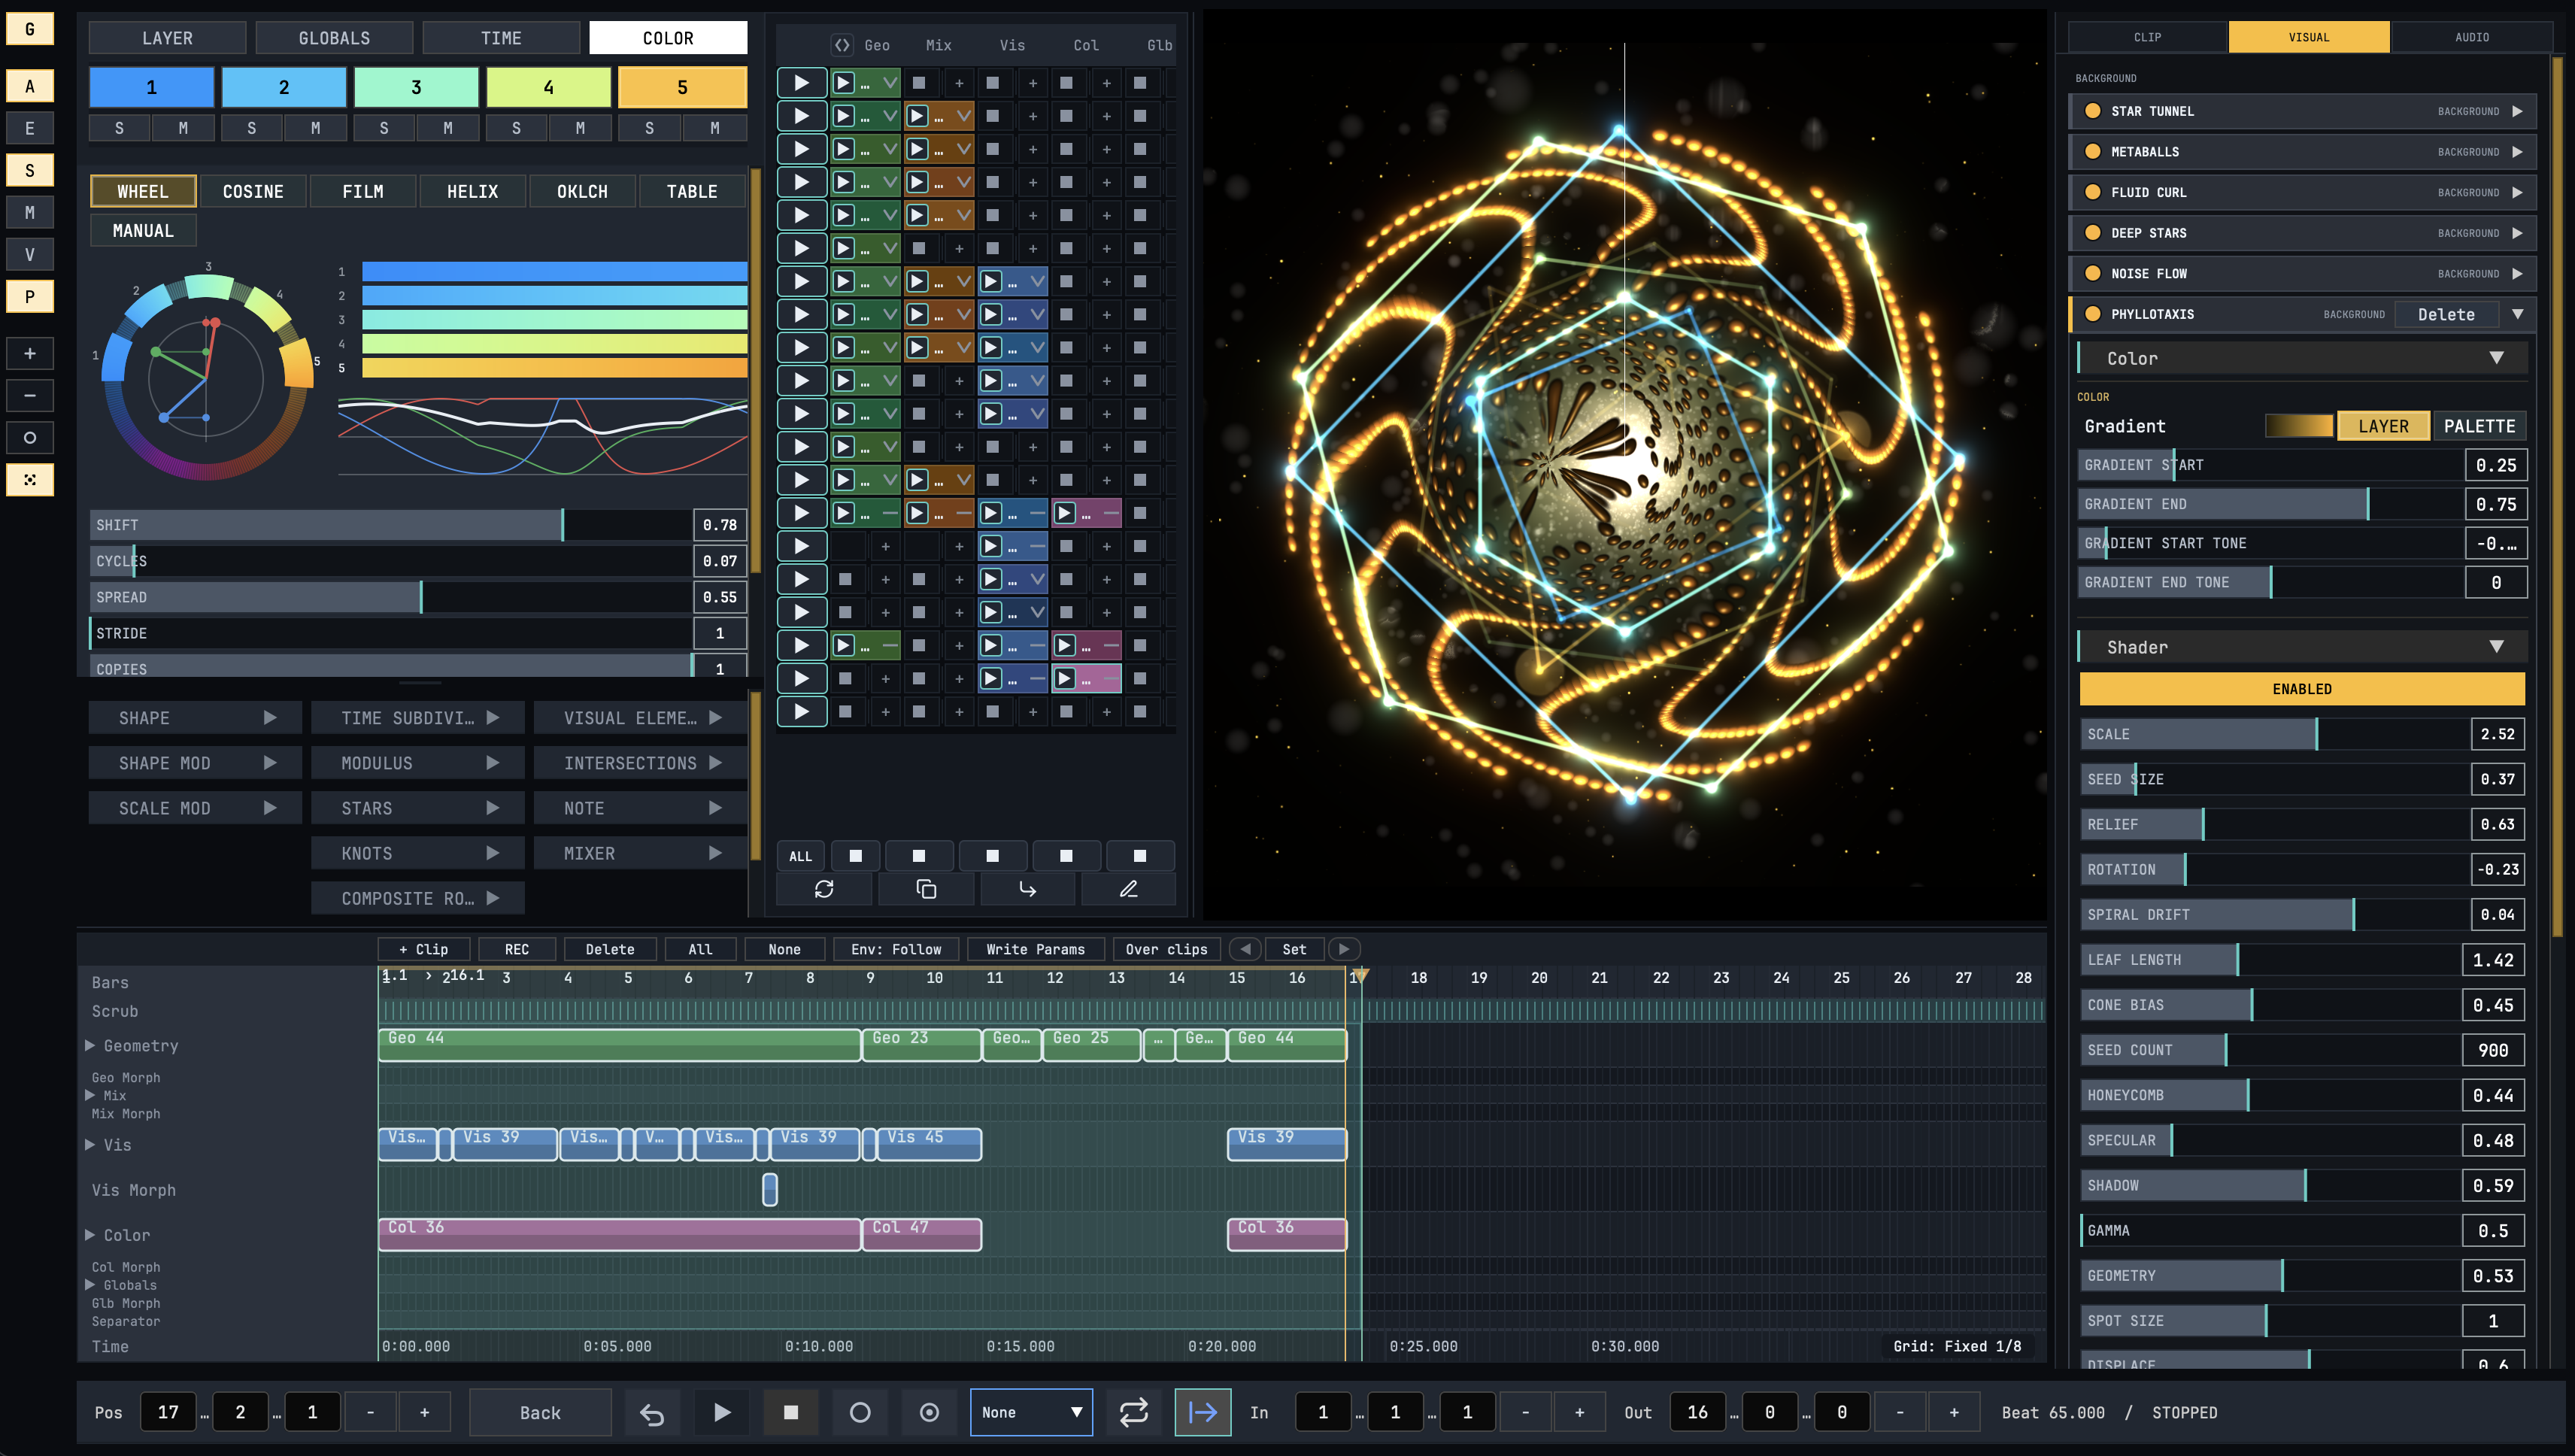Collapse the Shader section

click(2496, 647)
